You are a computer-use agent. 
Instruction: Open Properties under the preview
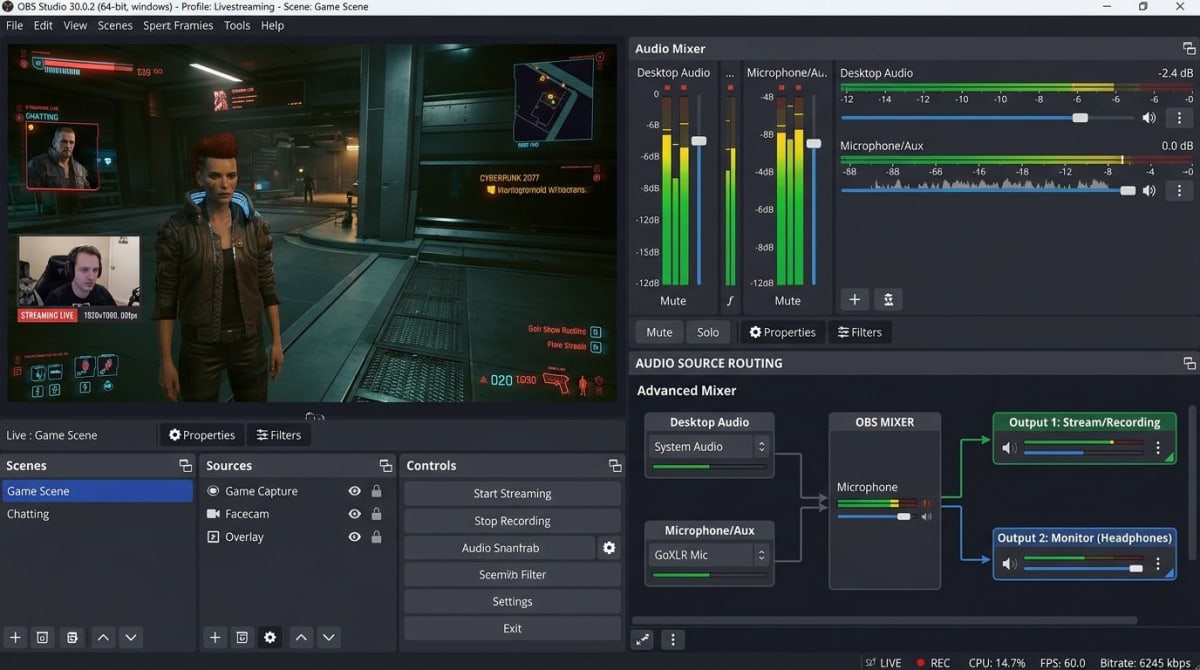point(201,435)
